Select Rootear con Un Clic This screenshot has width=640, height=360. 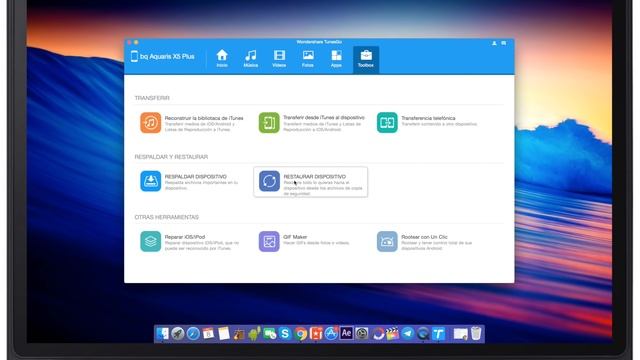click(424, 242)
